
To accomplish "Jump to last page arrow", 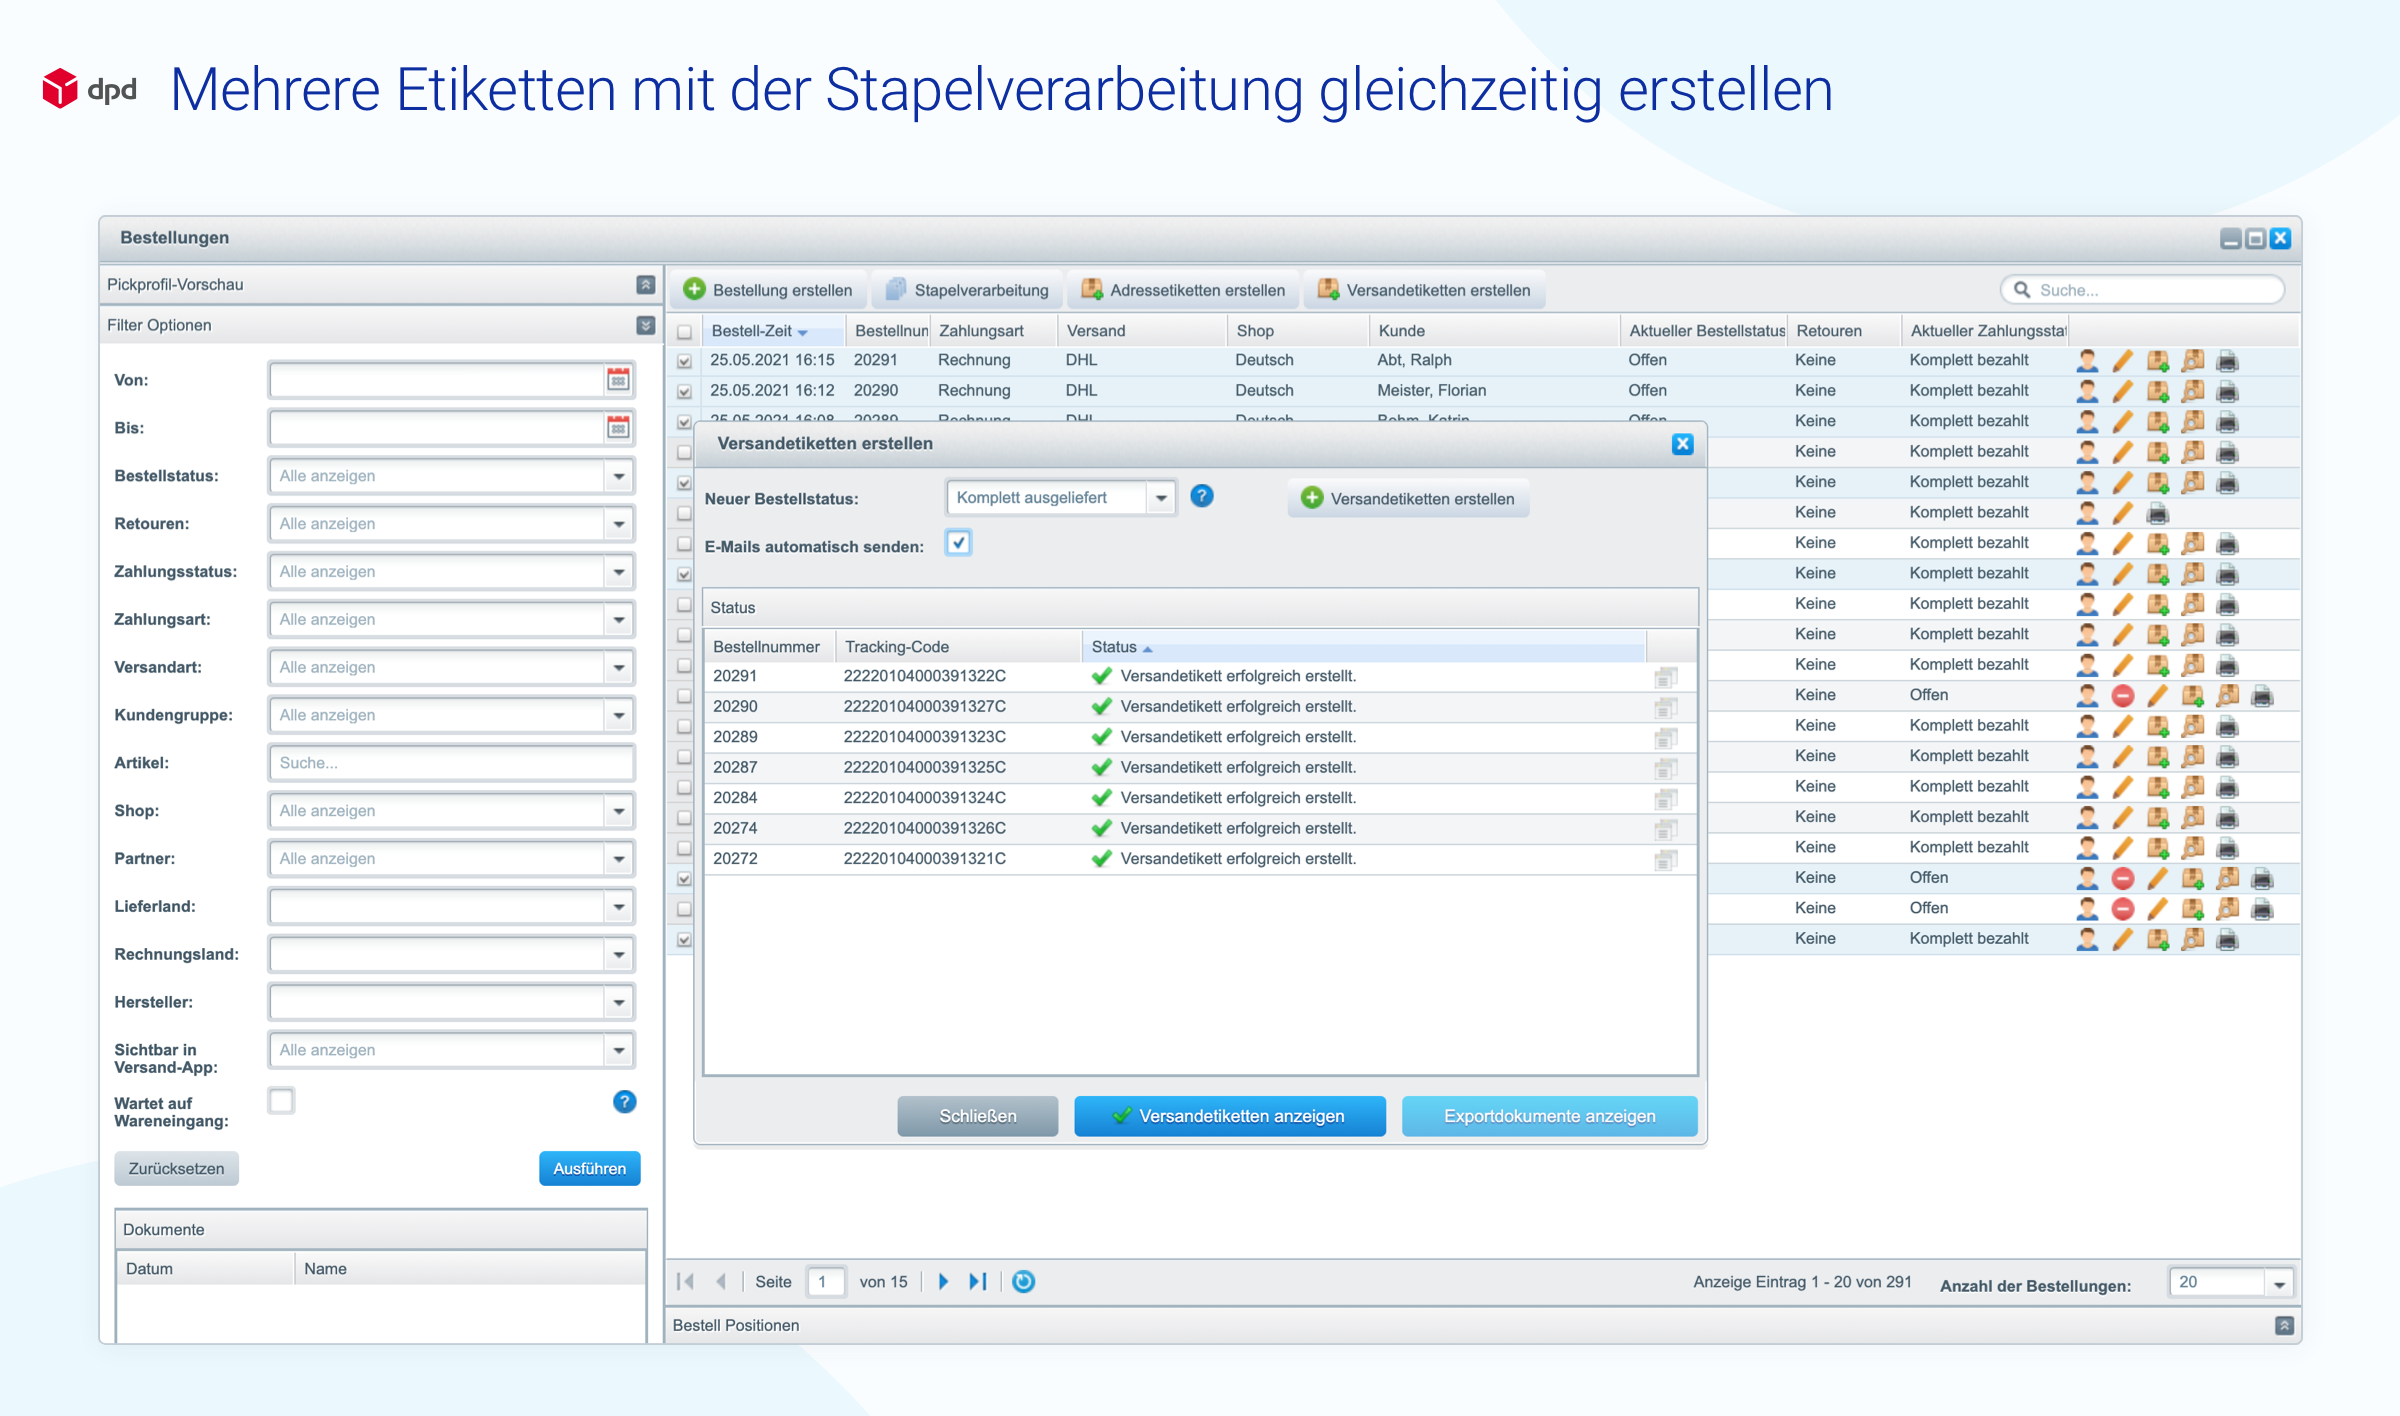I will coord(978,1282).
